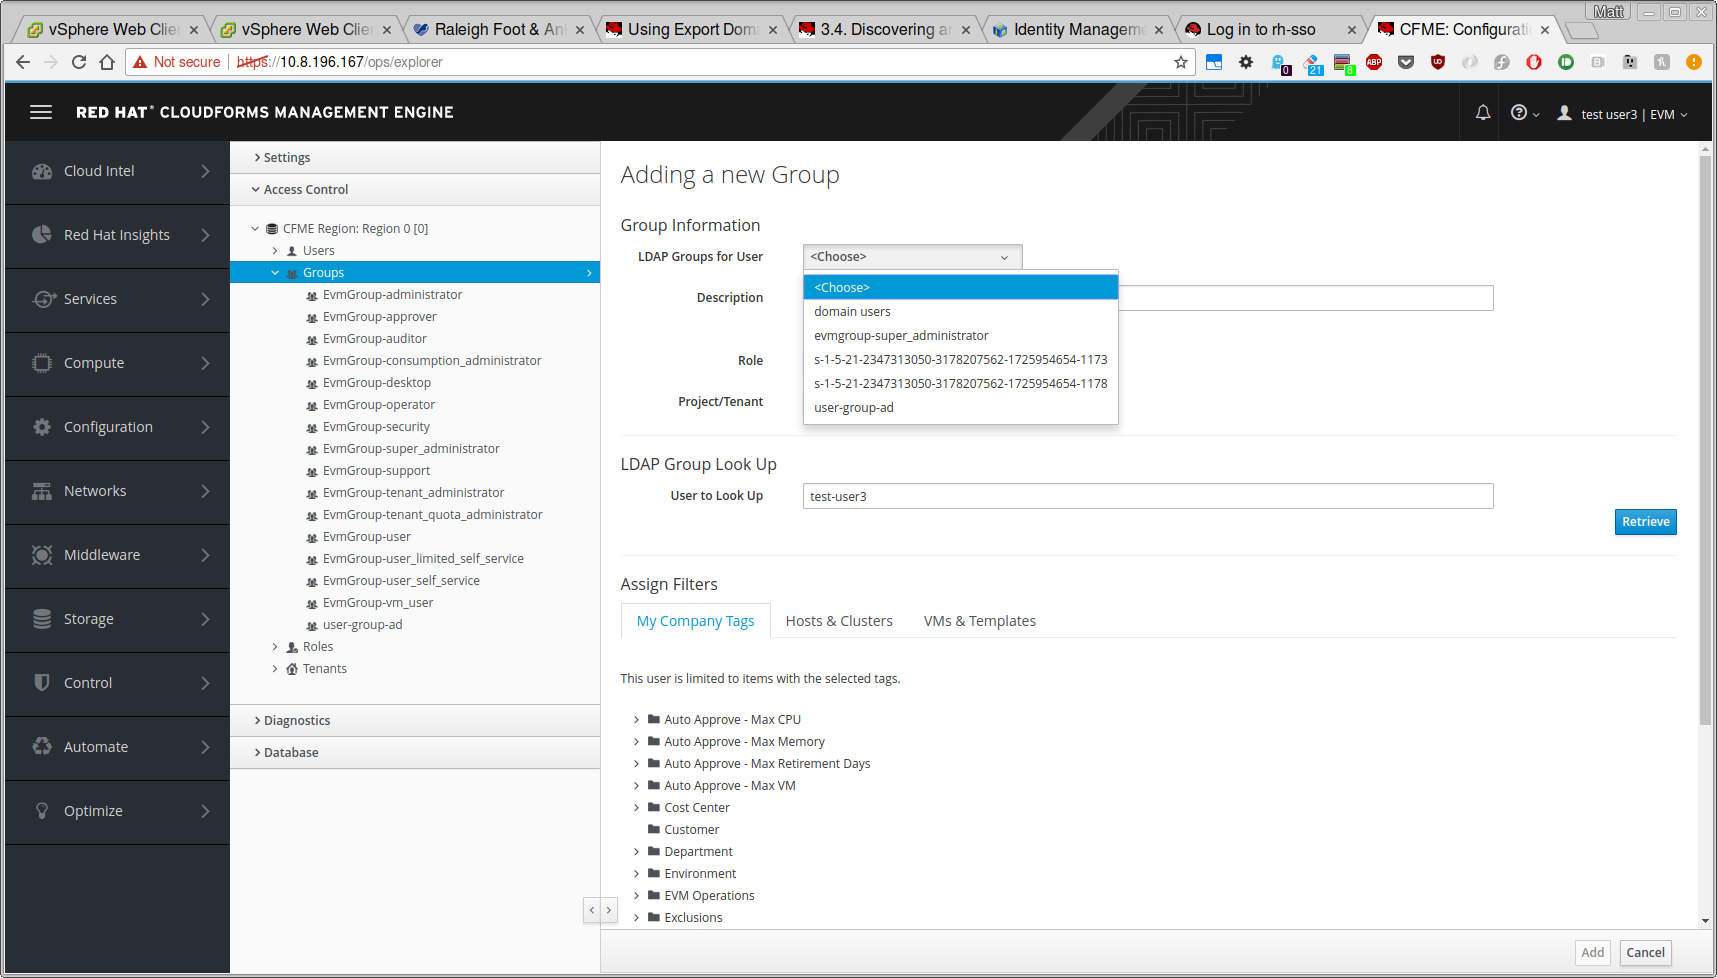The height and width of the screenshot is (978, 1717).
Task: Choose user-group-ad from the dropdown list
Action: (x=854, y=408)
